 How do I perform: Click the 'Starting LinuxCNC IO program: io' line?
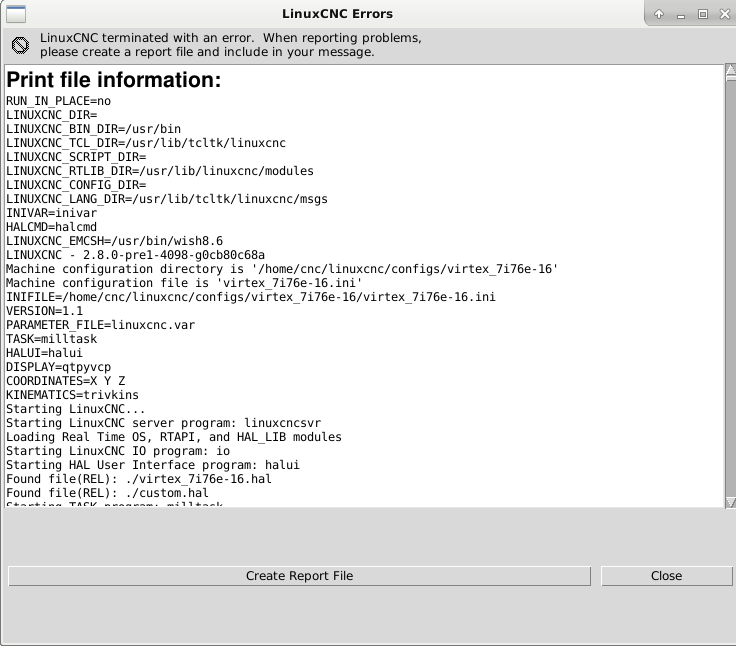point(118,451)
